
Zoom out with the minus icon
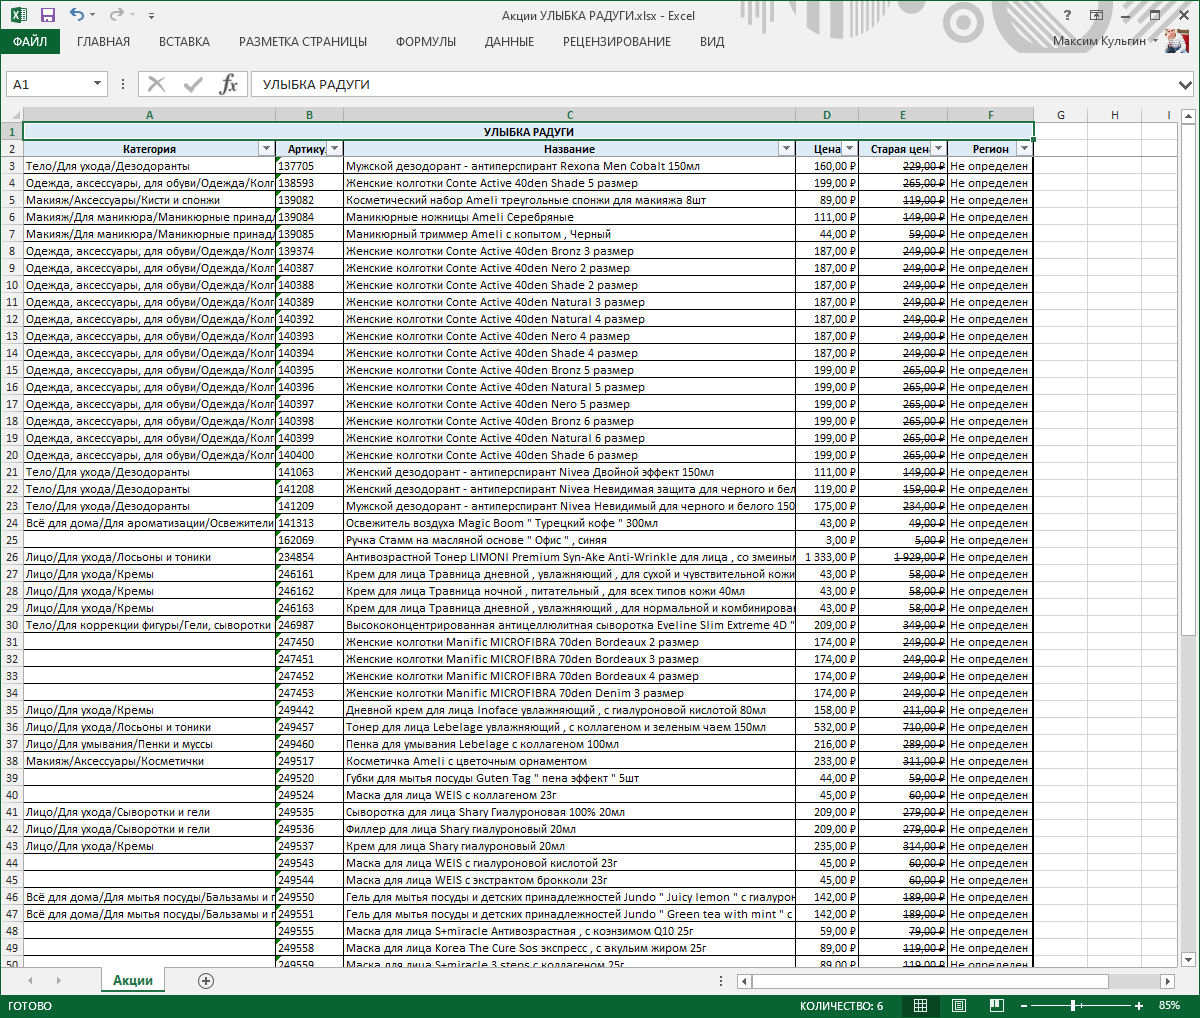coord(1022,1005)
